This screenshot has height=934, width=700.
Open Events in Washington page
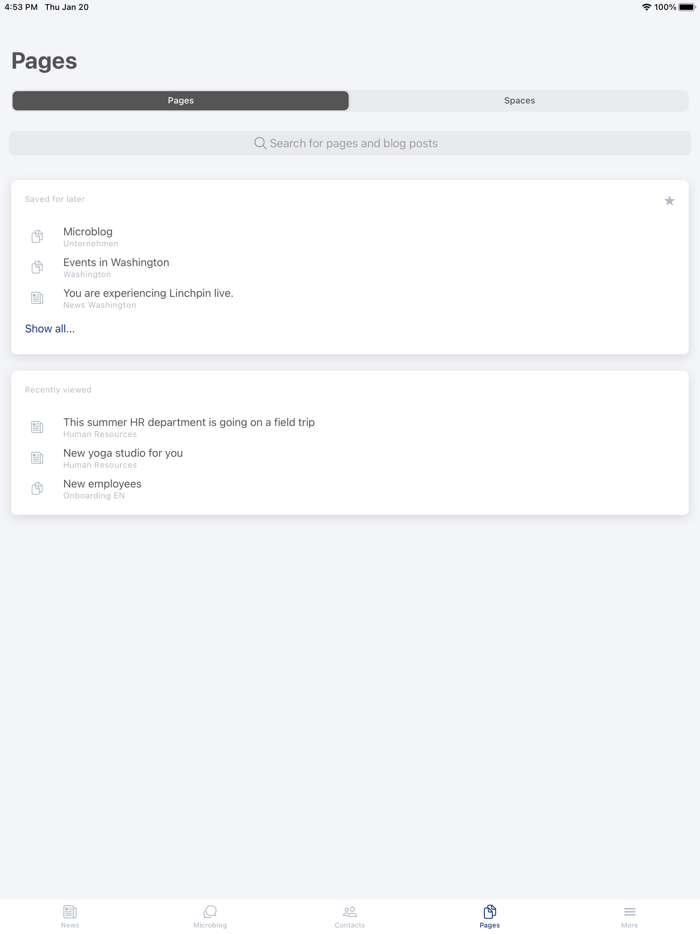(x=116, y=263)
